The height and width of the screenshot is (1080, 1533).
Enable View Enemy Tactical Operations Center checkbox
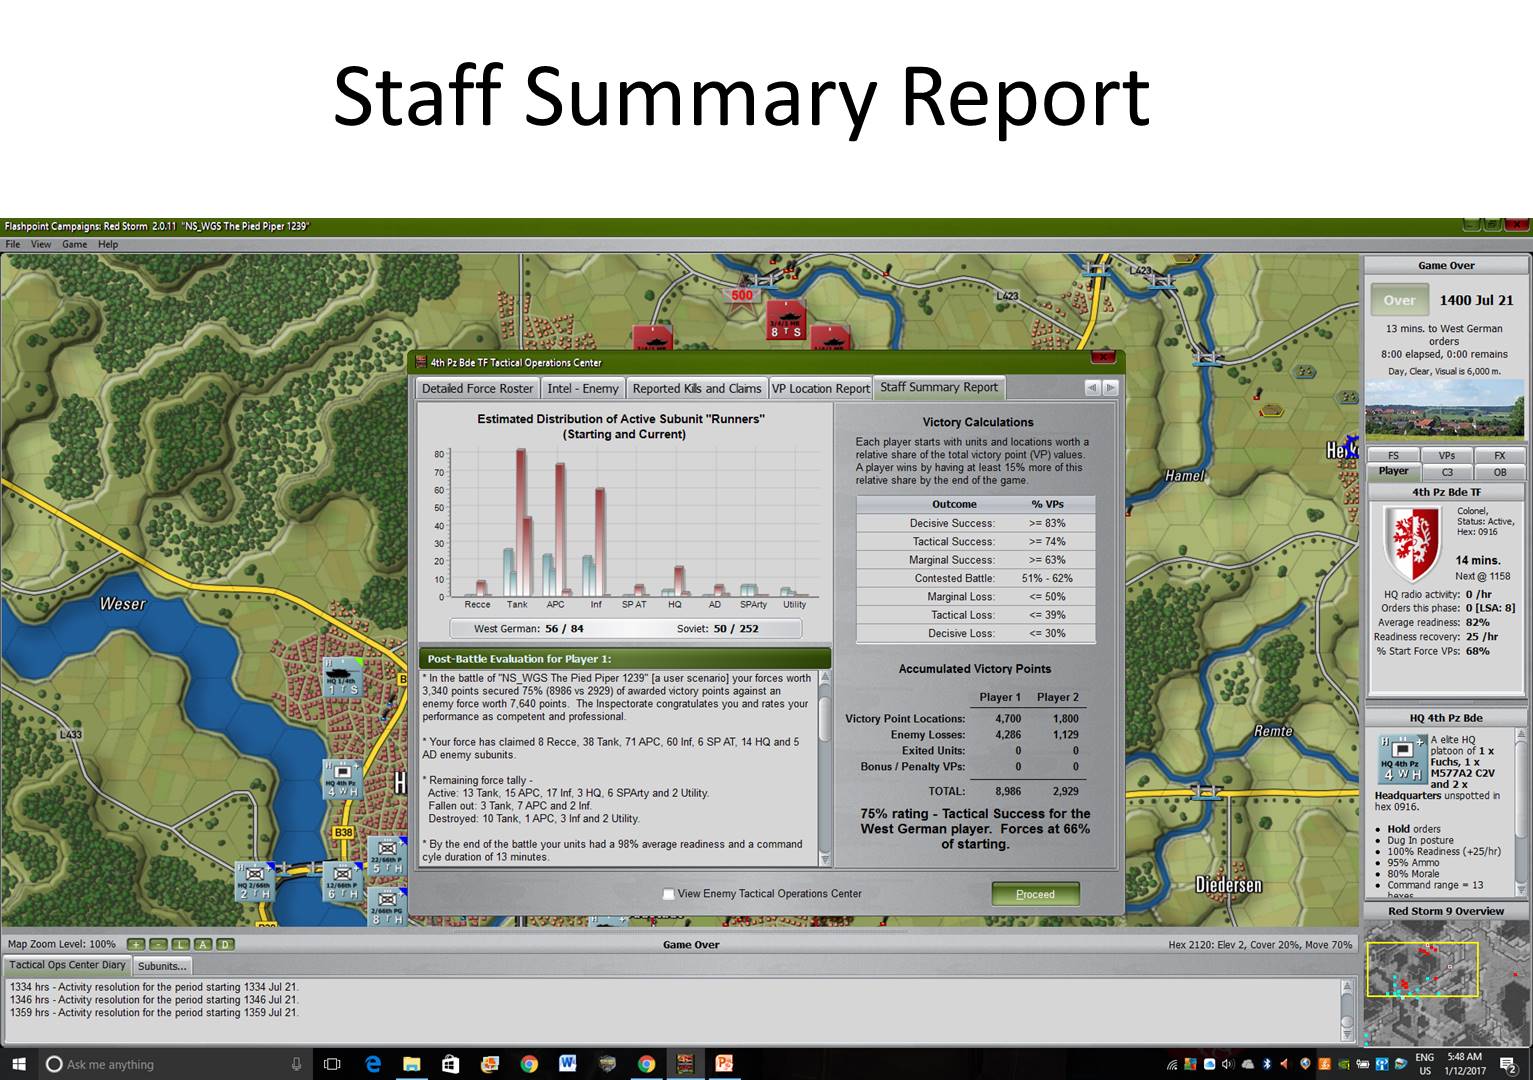(x=668, y=894)
